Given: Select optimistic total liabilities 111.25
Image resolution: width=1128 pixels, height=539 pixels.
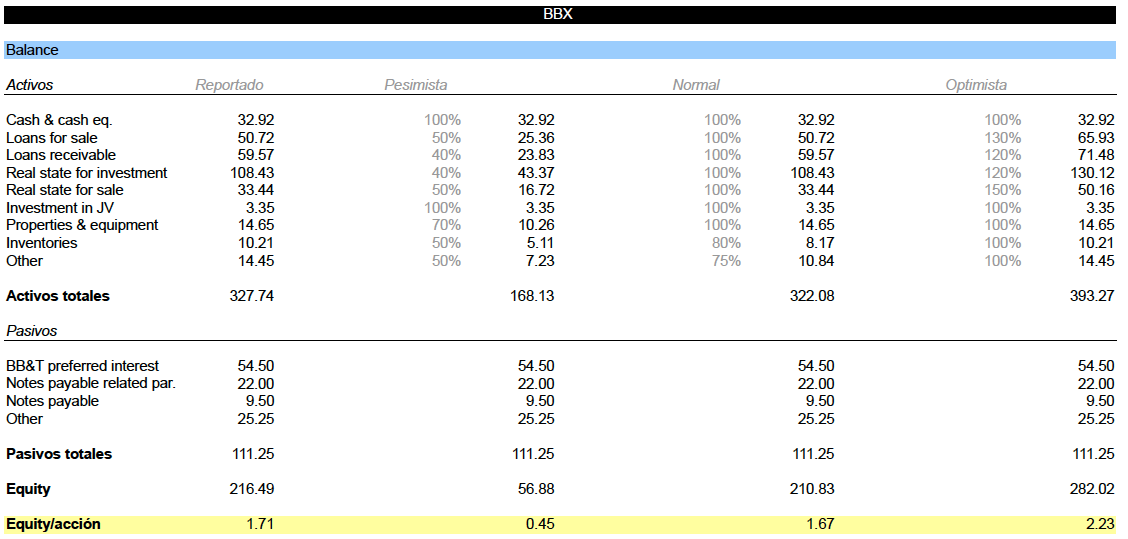Looking at the screenshot, I should (x=1093, y=454).
